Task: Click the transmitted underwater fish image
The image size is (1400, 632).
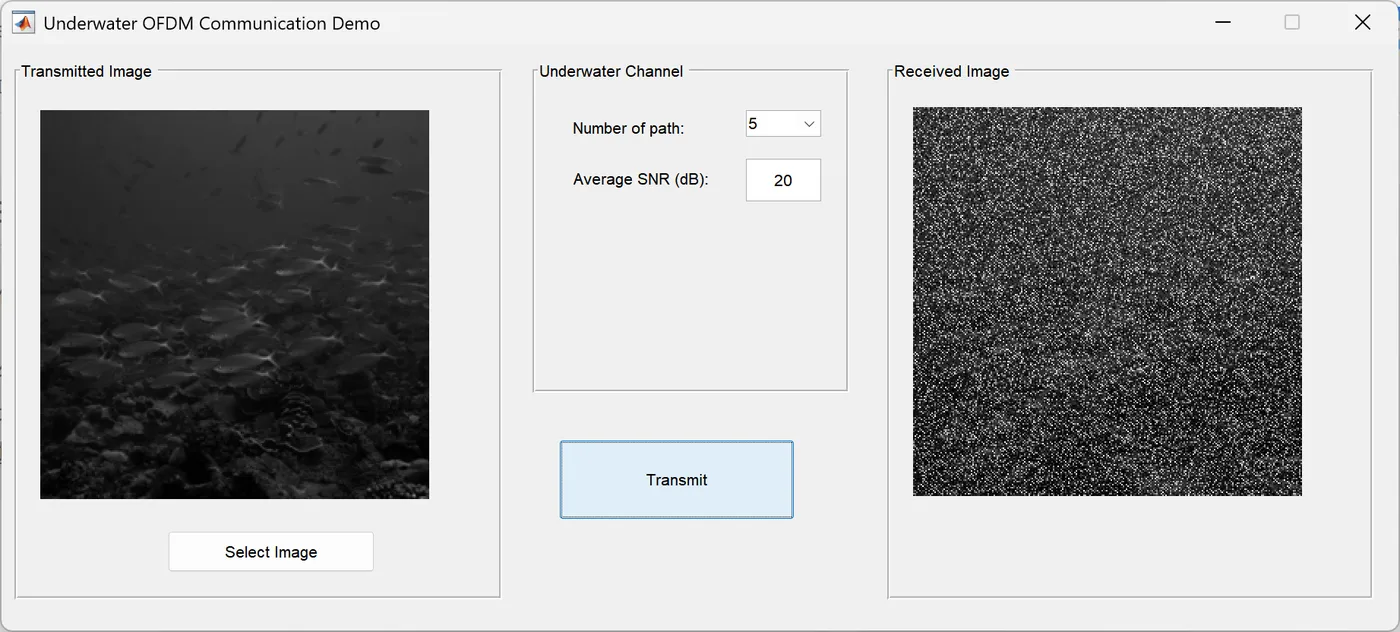Action: coord(234,304)
